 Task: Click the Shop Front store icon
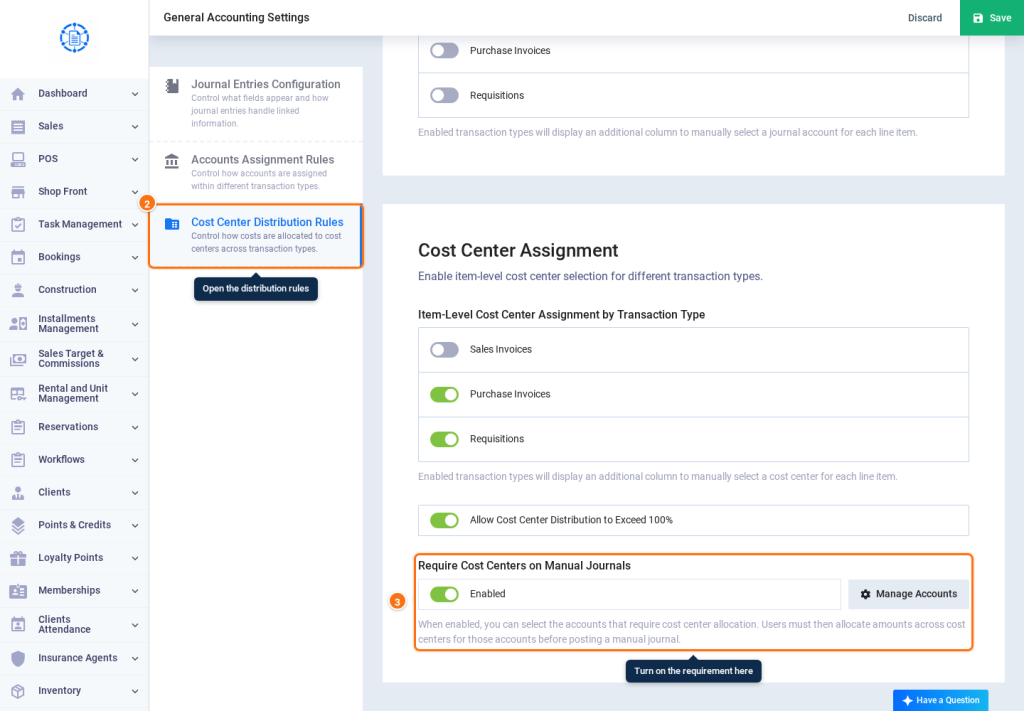[x=18, y=192]
